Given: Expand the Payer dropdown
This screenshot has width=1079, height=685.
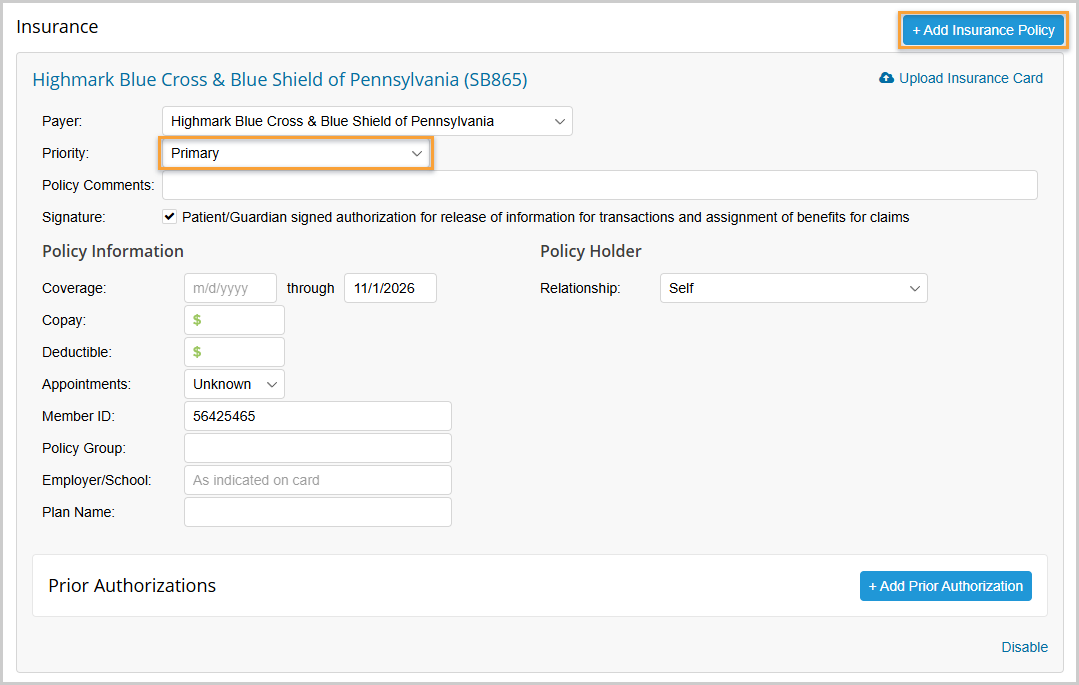Looking at the screenshot, I should [x=367, y=121].
